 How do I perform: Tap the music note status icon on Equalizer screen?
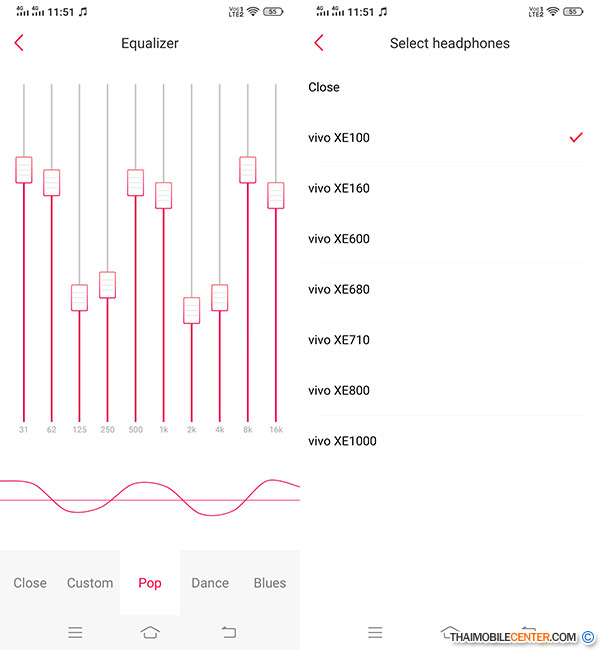click(x=83, y=12)
